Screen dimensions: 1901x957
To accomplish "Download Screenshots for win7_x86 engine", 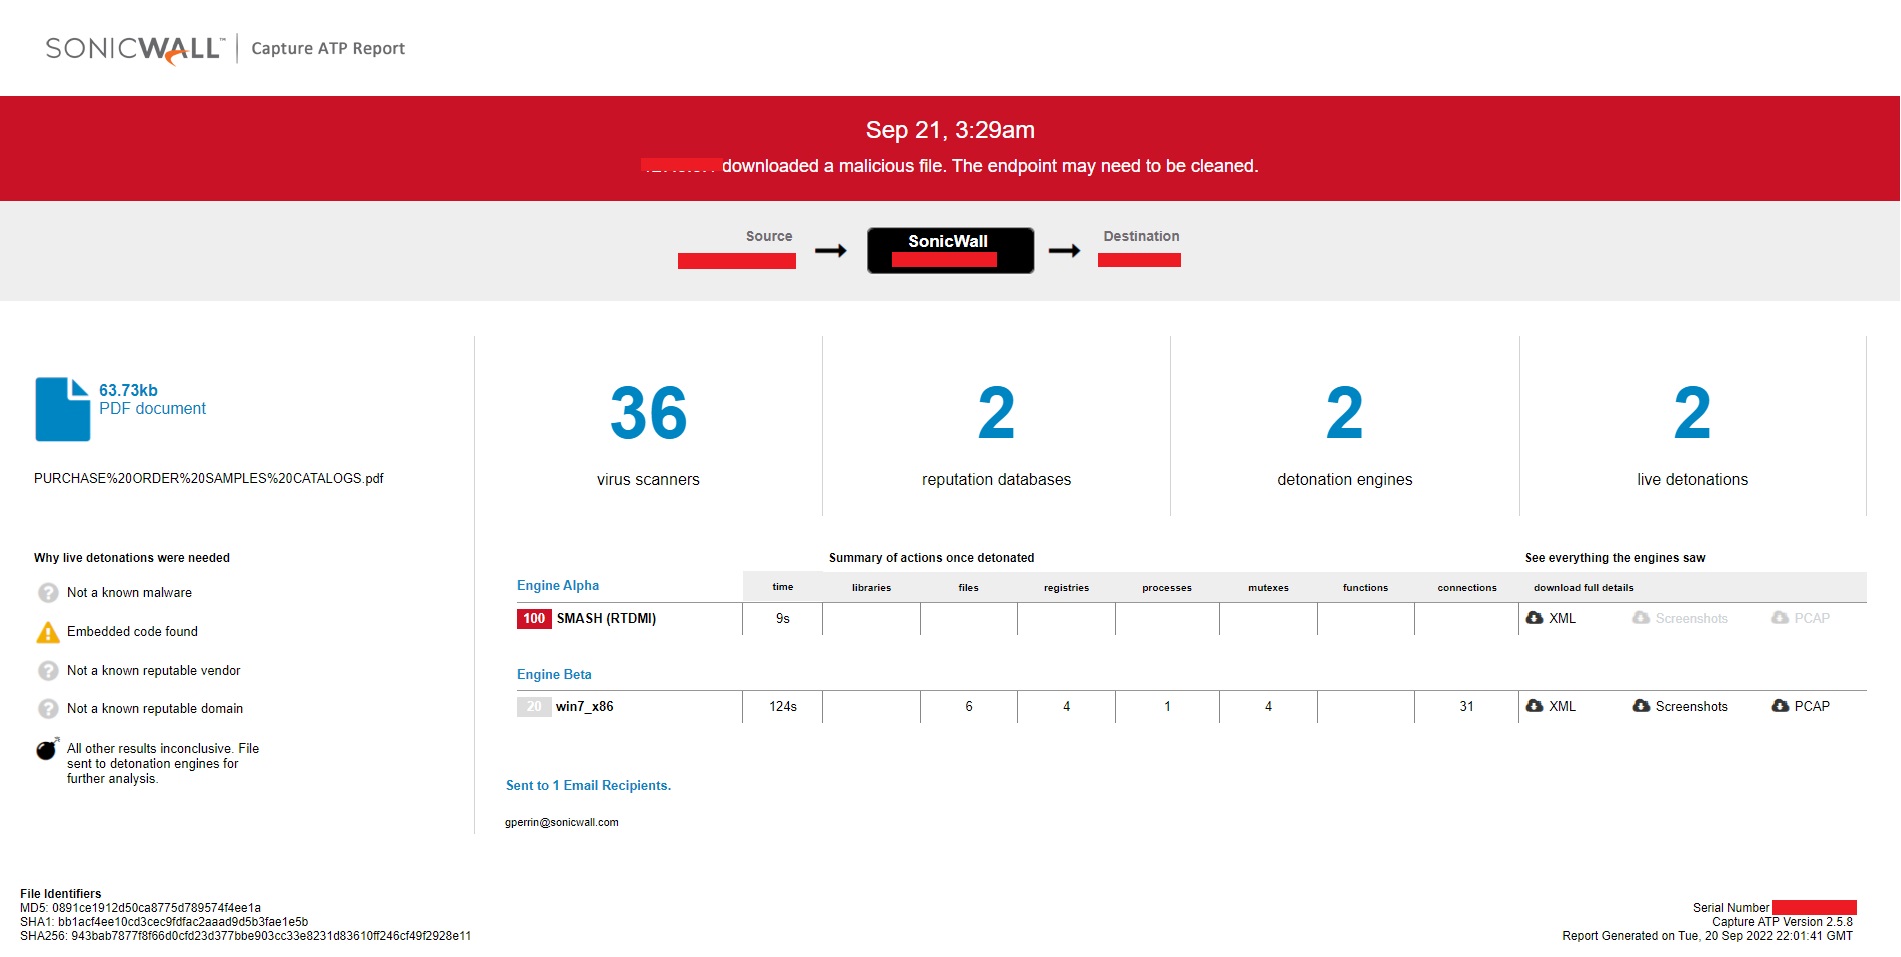I will click(x=1680, y=706).
